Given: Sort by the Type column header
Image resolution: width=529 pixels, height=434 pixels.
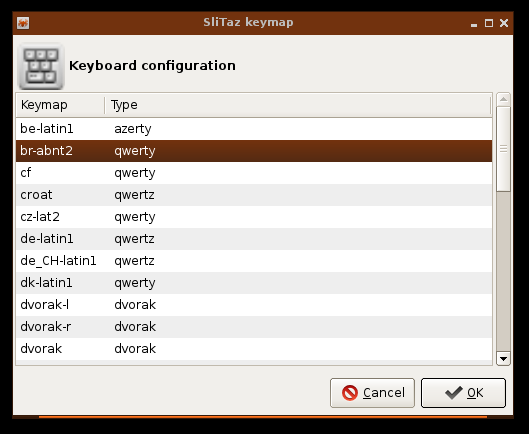Looking at the screenshot, I should (298, 105).
